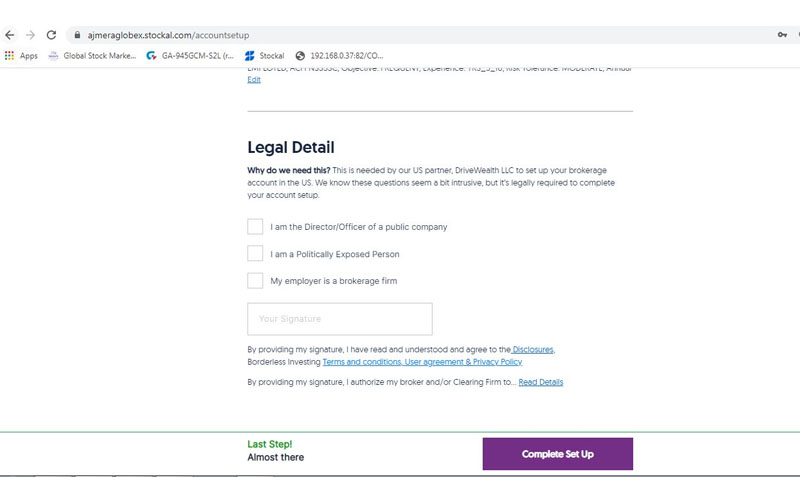Click the Edit link above Legal Detail
800x500 pixels.
pos(254,80)
